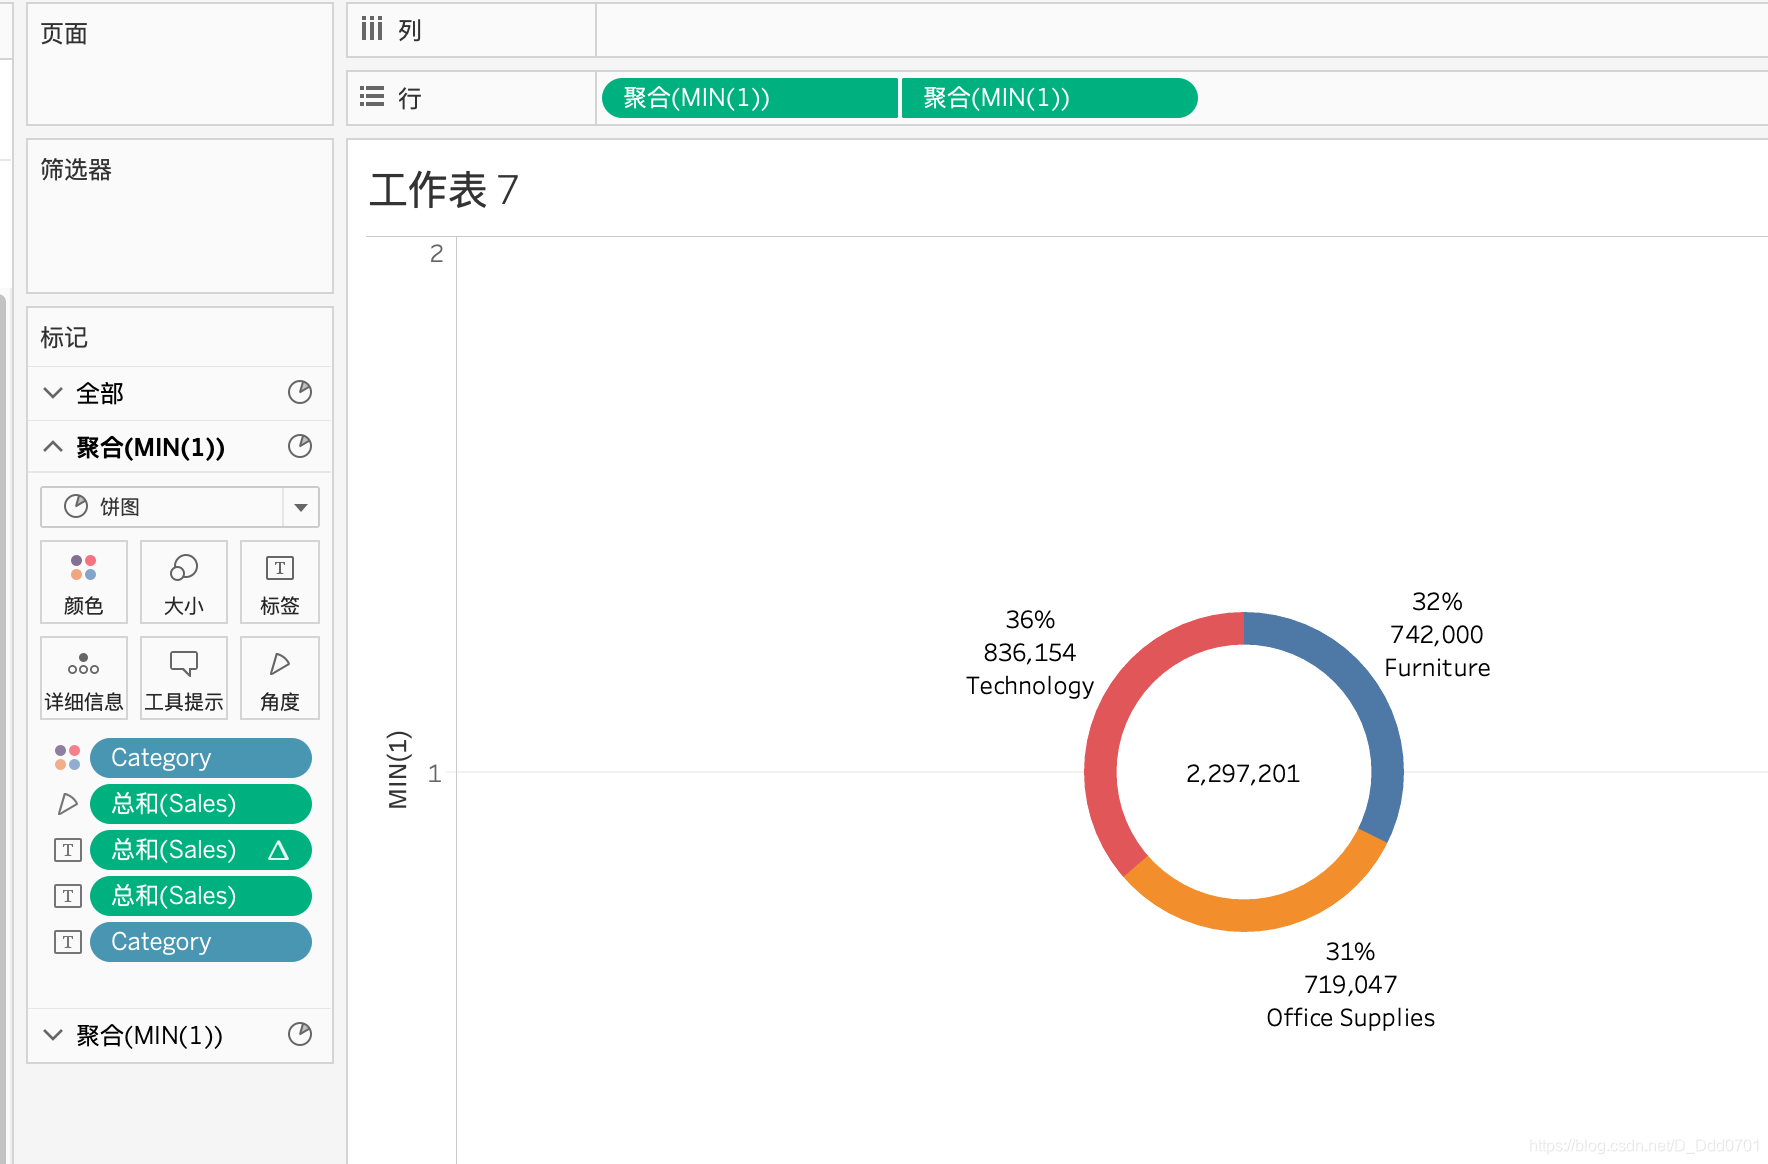The height and width of the screenshot is (1164, 1768).
Task: Click the worksheet title 工作表 7
Action: [x=444, y=190]
